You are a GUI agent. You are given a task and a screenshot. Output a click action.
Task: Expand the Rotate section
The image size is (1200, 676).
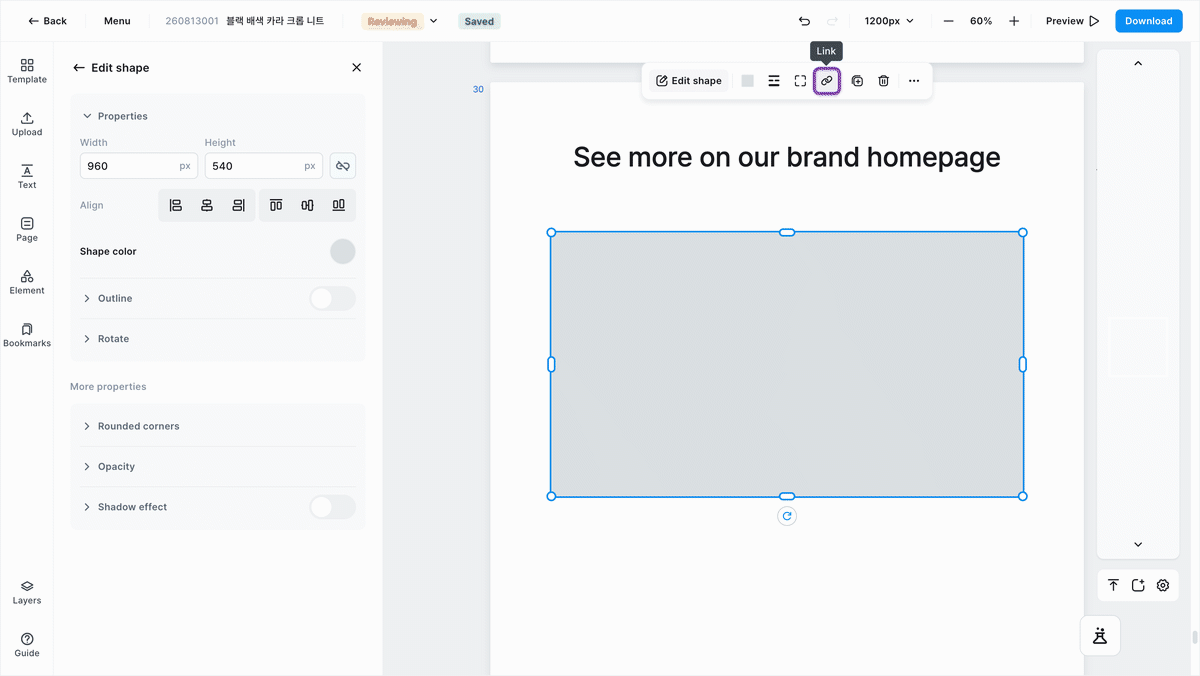[x=106, y=339]
